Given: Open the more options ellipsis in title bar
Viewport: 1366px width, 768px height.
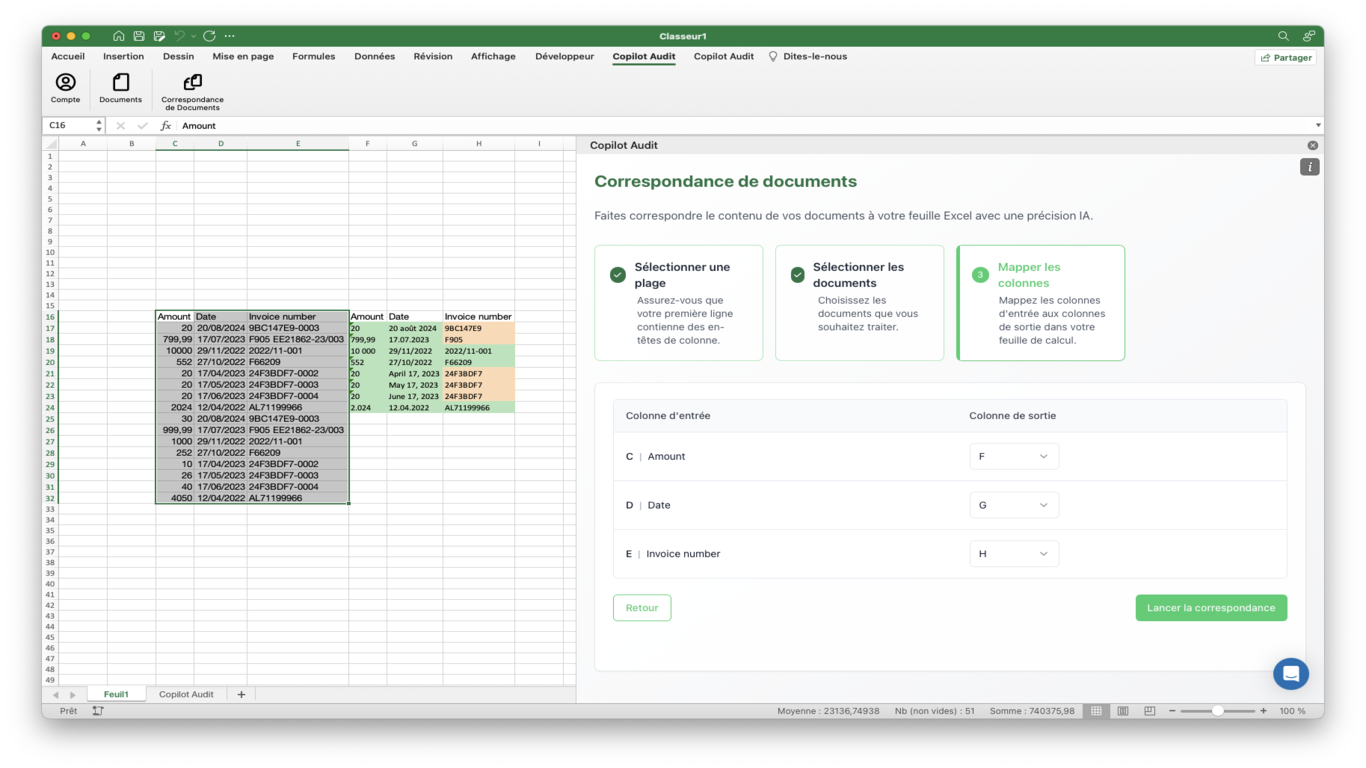Looking at the screenshot, I should pyautogui.click(x=230, y=36).
